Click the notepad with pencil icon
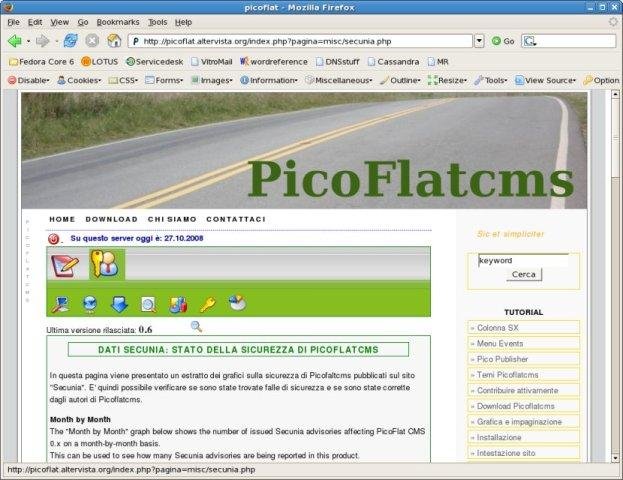The width and height of the screenshot is (623, 480). 65,266
